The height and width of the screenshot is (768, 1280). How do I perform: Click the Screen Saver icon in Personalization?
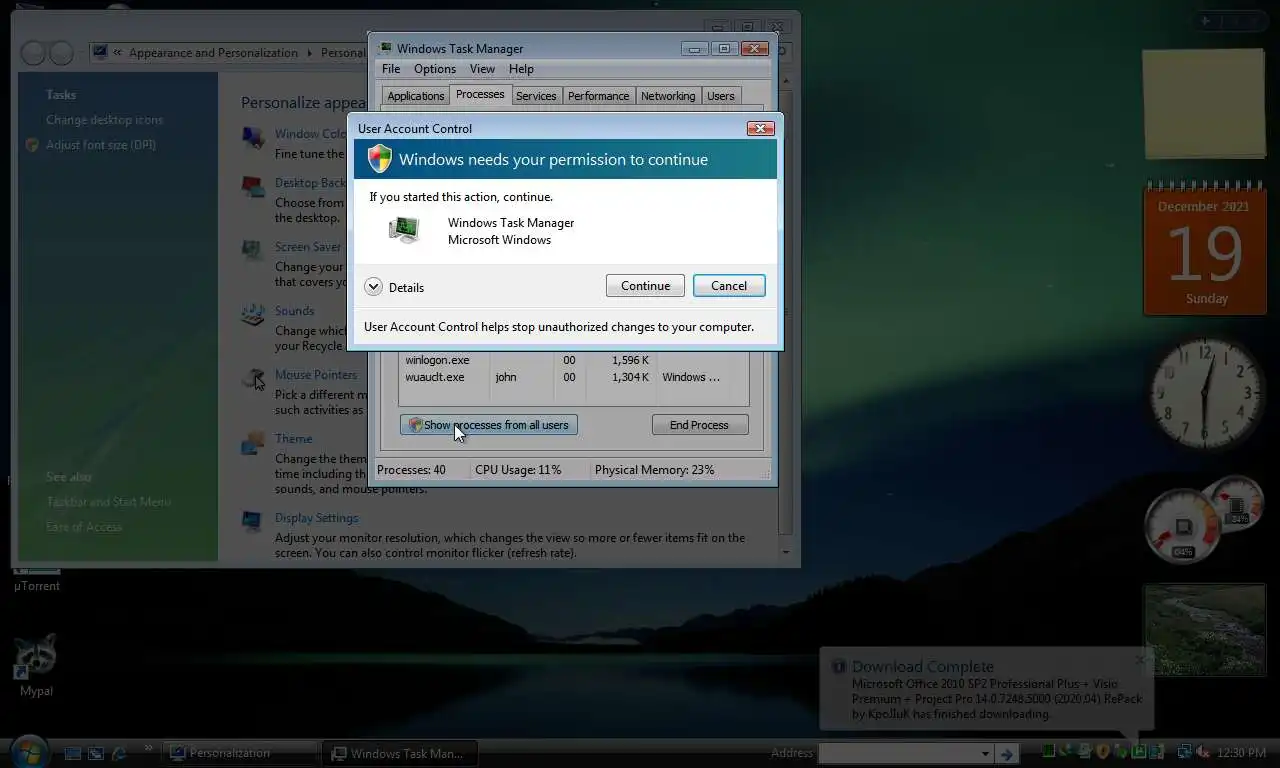(x=253, y=251)
